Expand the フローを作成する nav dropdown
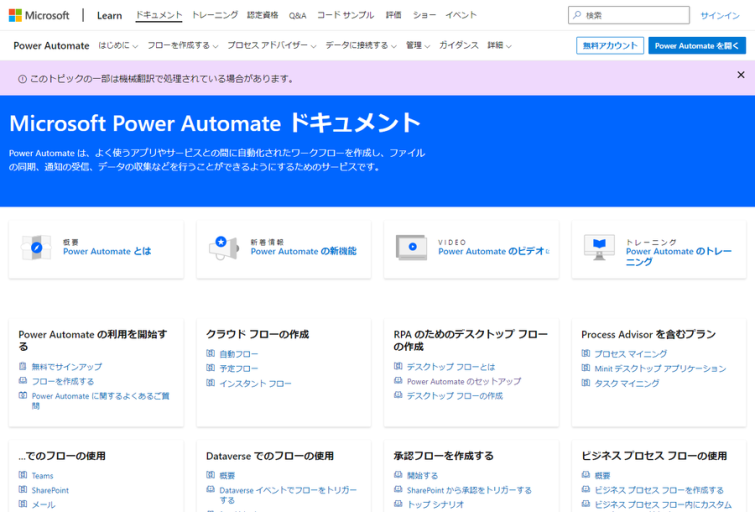 pyautogui.click(x=182, y=45)
